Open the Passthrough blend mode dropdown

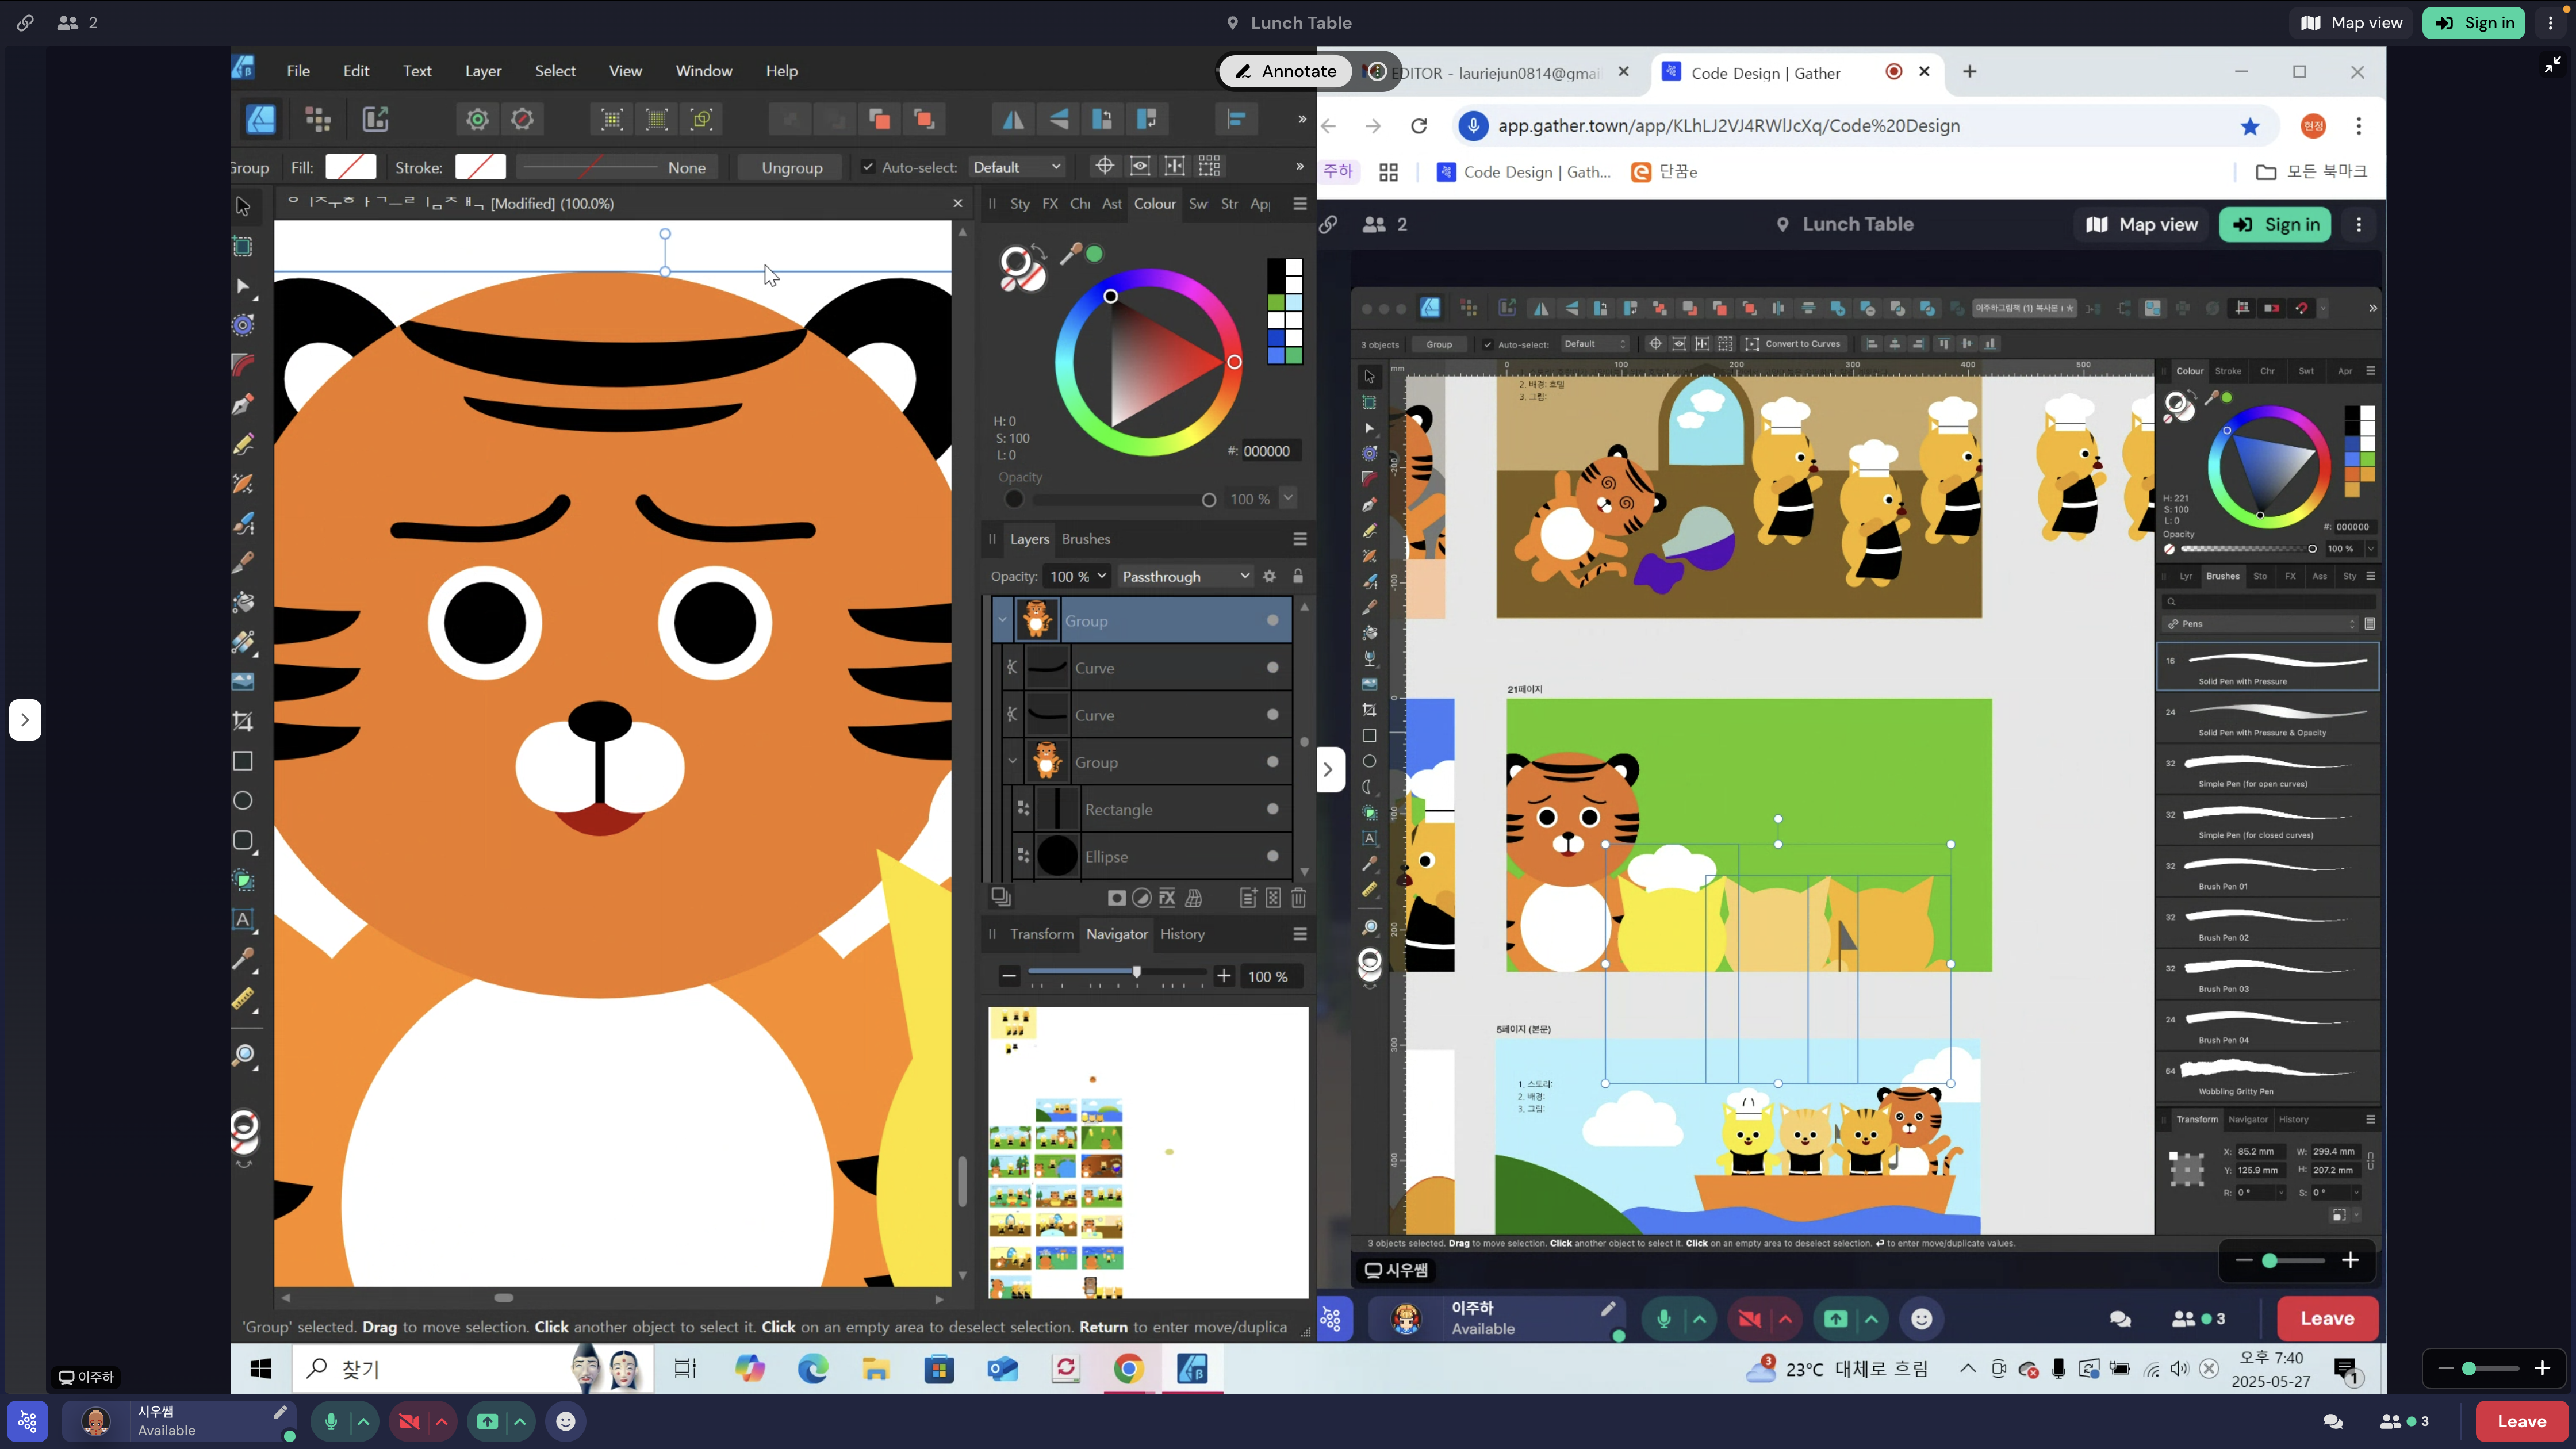[1185, 576]
